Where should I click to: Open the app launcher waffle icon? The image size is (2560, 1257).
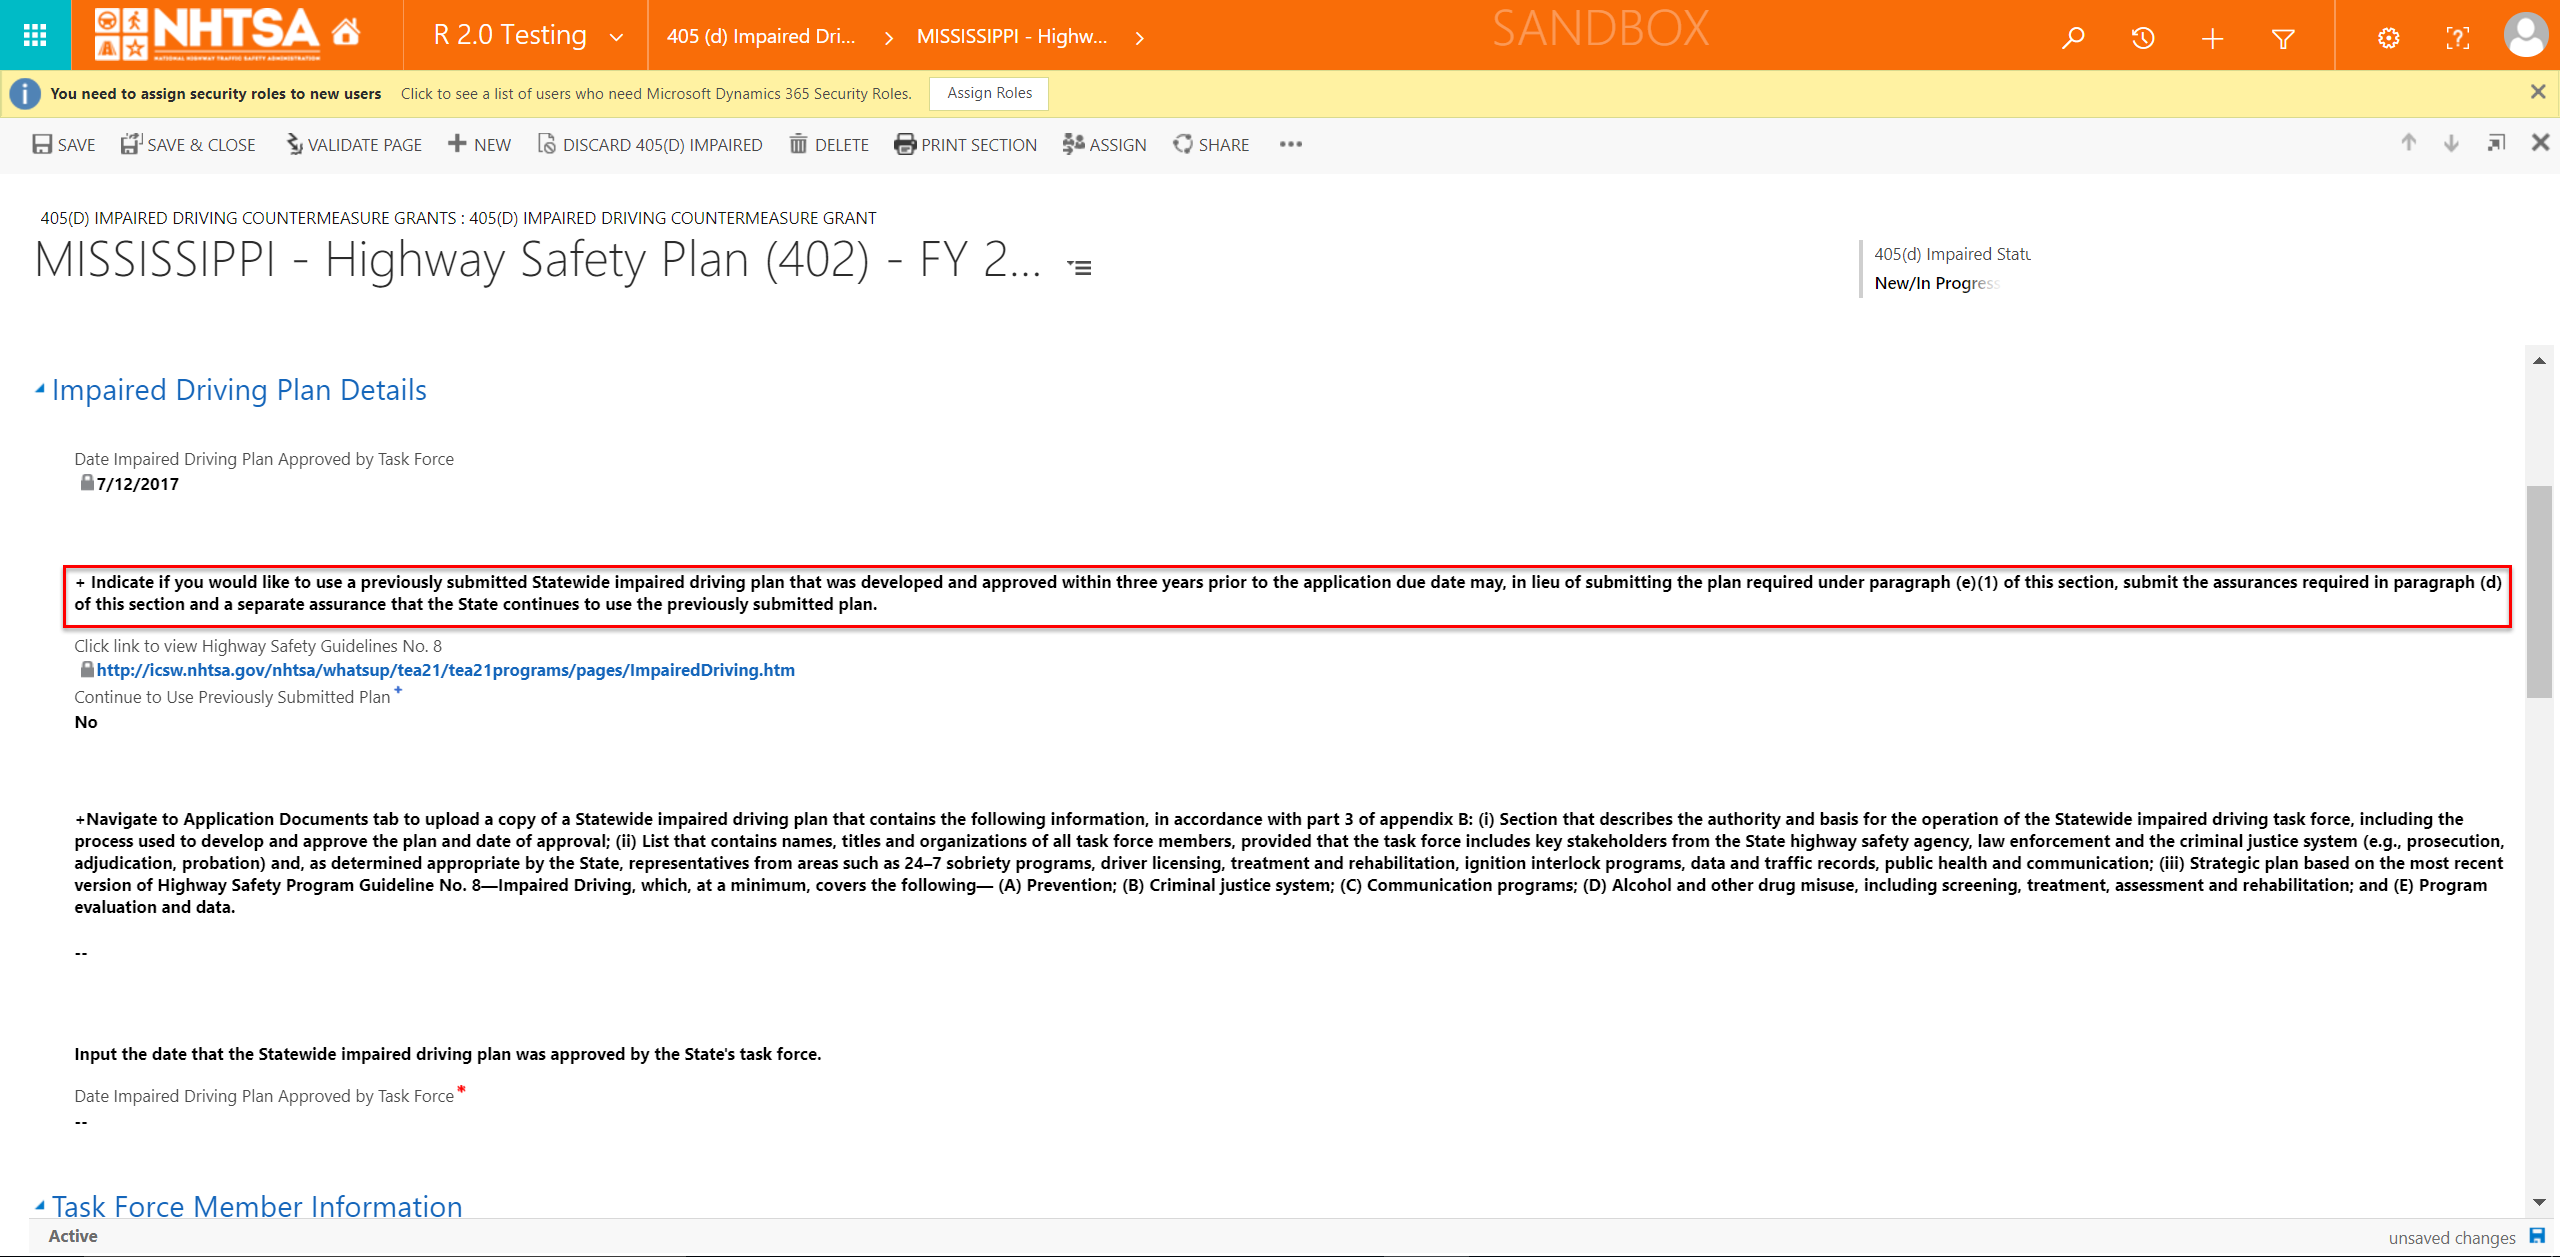point(35,36)
